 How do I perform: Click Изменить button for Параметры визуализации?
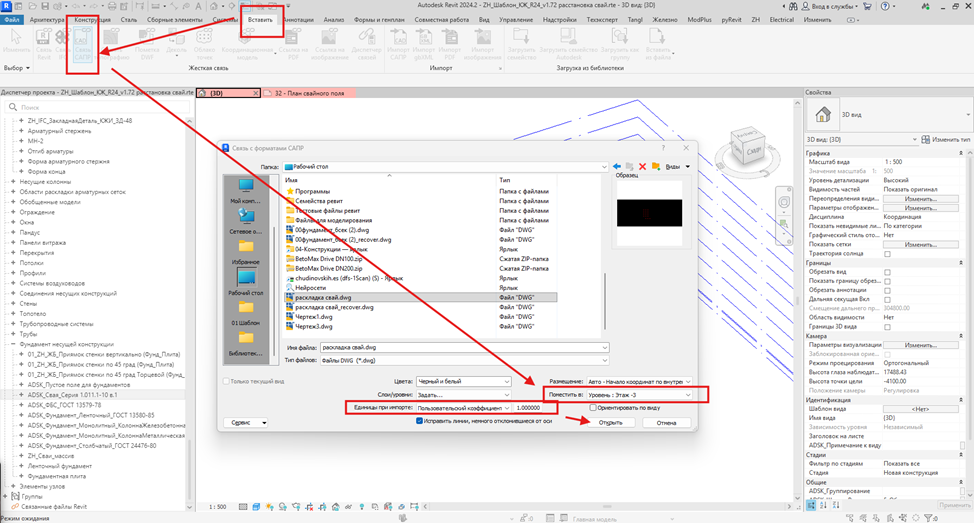921,345
